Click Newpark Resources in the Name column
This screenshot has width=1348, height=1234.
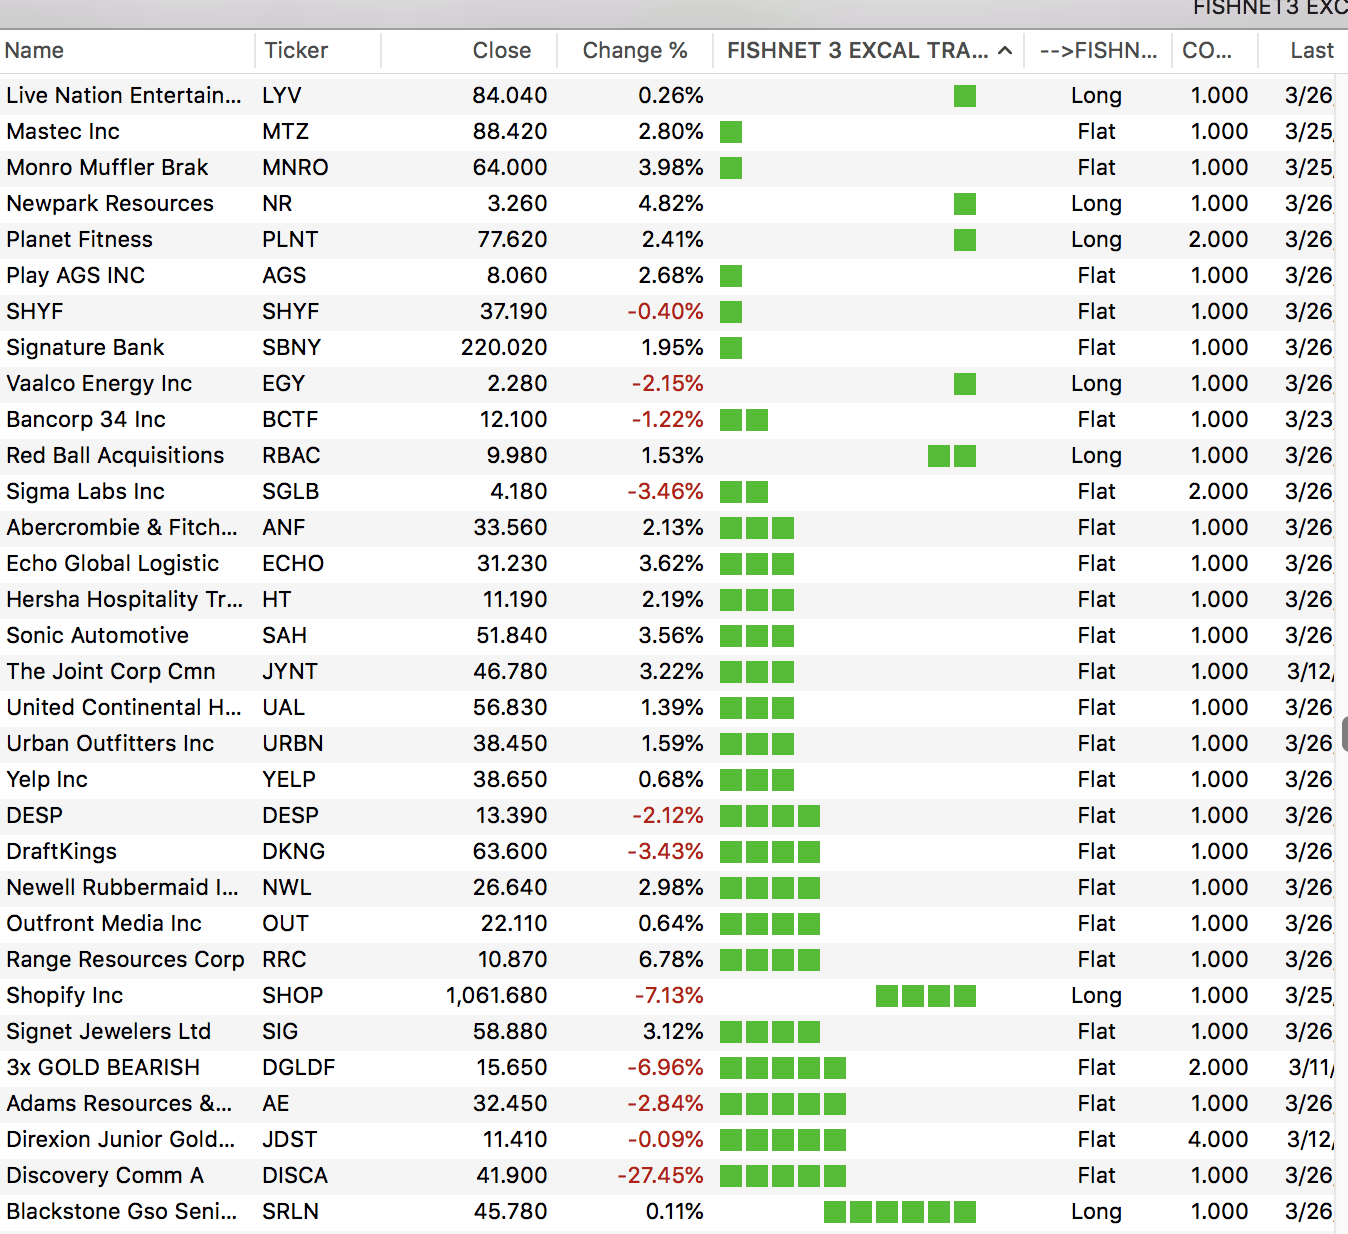110,204
